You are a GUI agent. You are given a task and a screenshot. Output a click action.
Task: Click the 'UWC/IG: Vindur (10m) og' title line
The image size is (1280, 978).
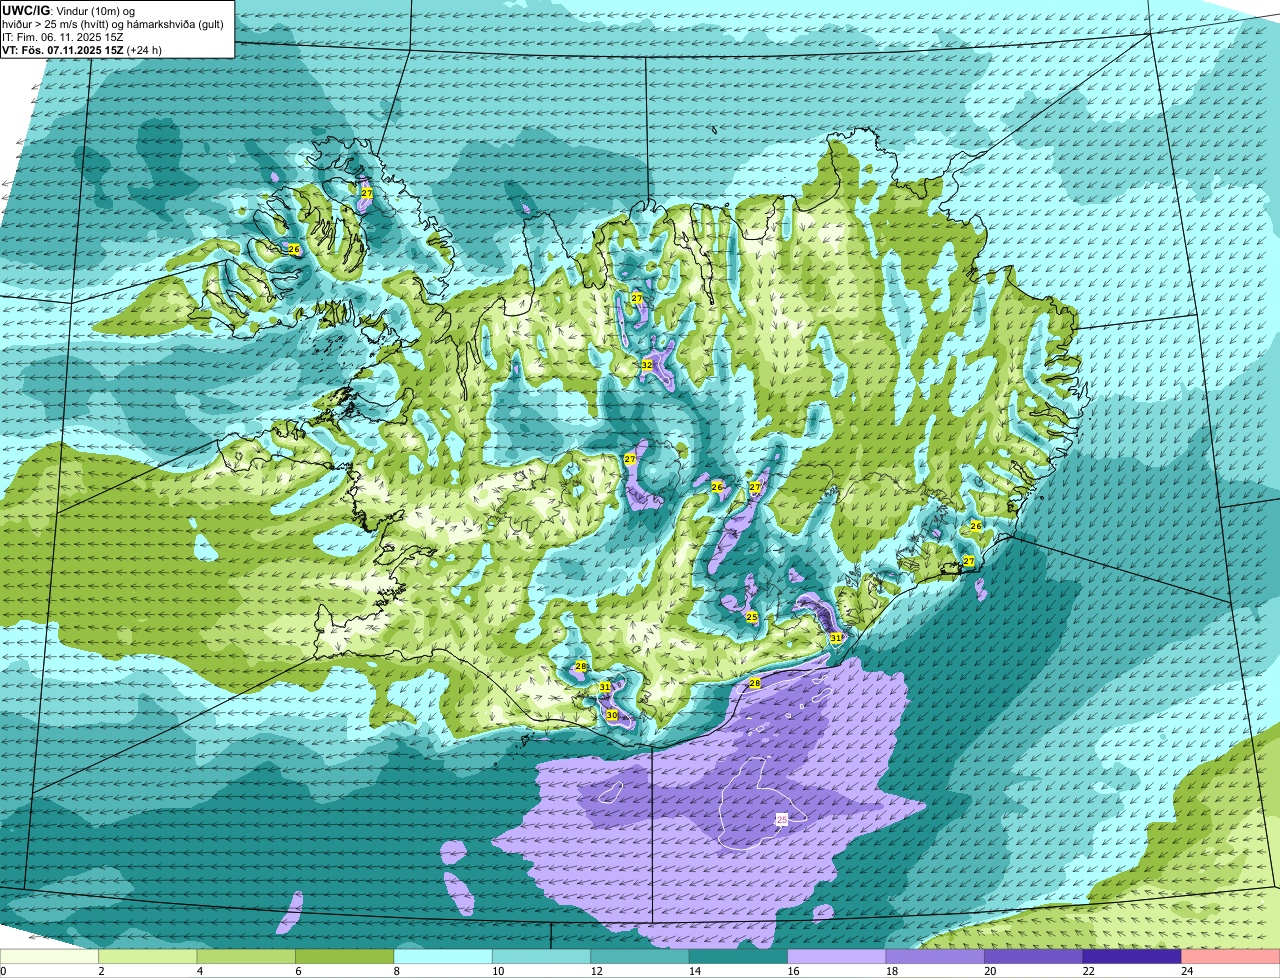[x=68, y=10]
